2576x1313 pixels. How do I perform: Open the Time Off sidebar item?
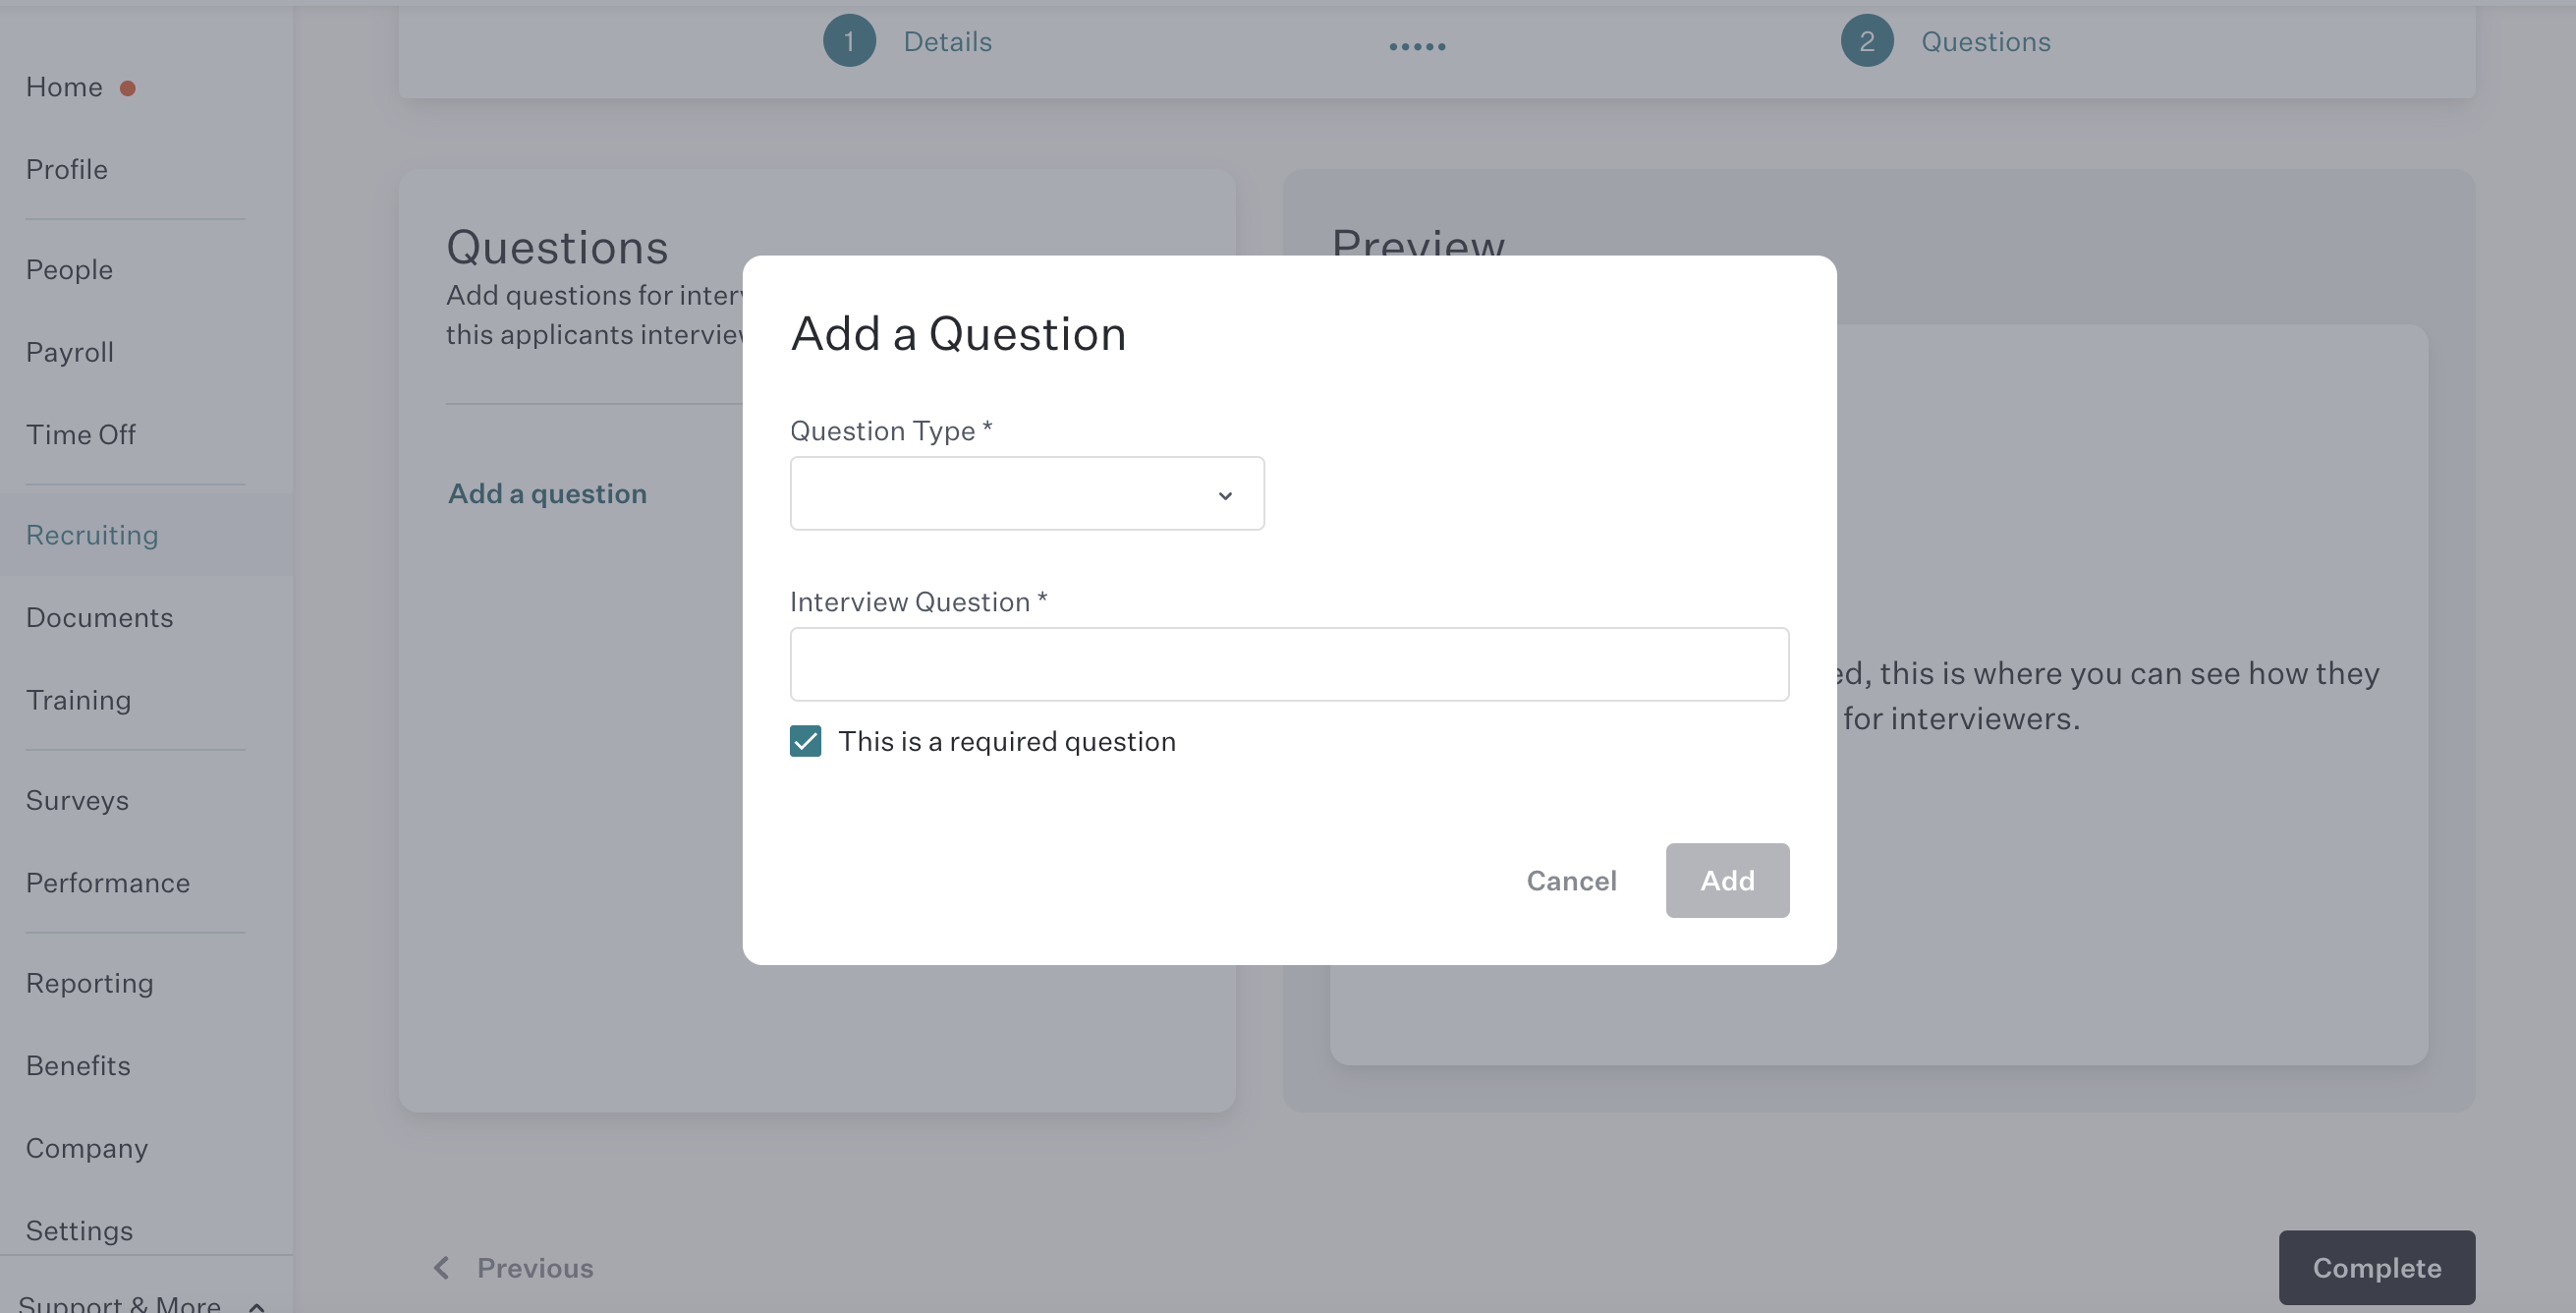(x=81, y=434)
